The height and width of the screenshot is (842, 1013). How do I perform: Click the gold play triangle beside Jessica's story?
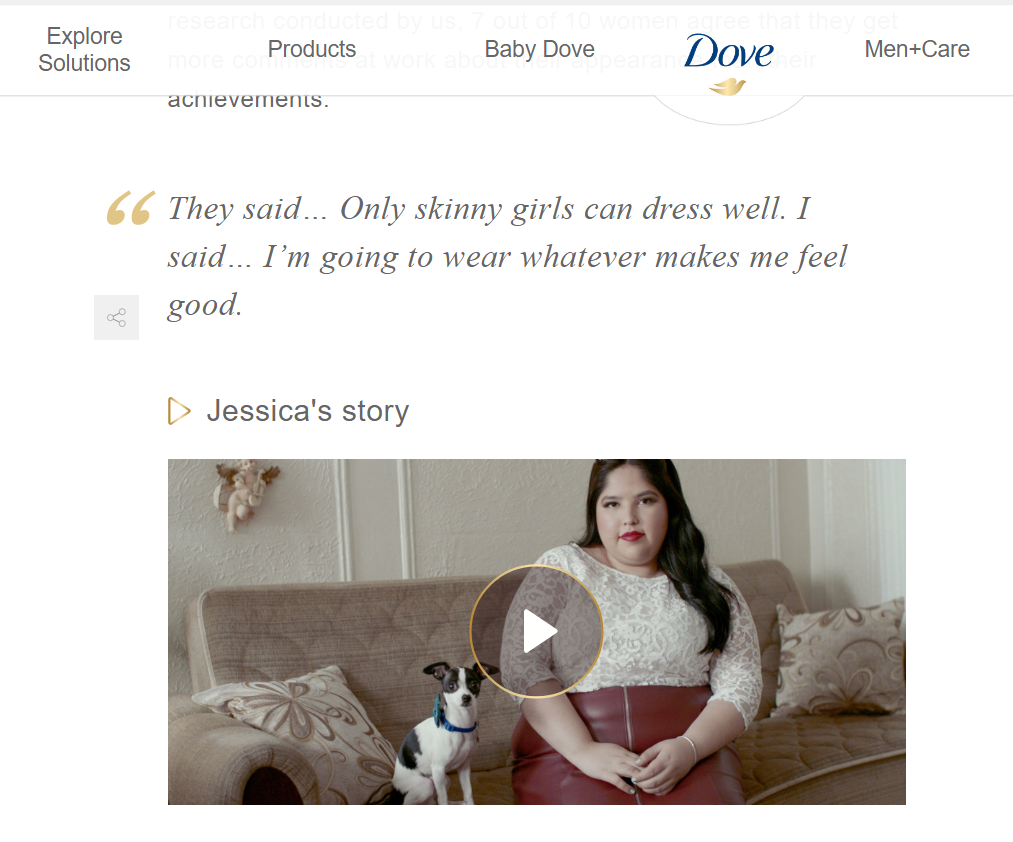[179, 411]
